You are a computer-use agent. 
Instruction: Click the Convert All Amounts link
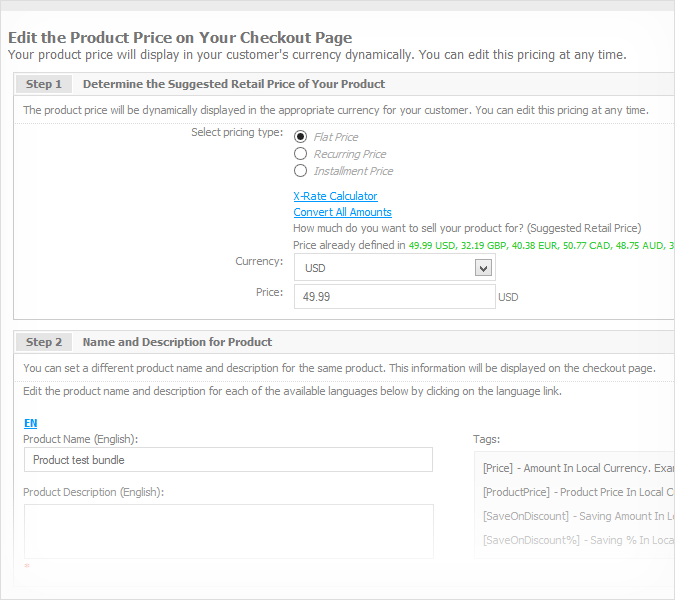(x=342, y=212)
